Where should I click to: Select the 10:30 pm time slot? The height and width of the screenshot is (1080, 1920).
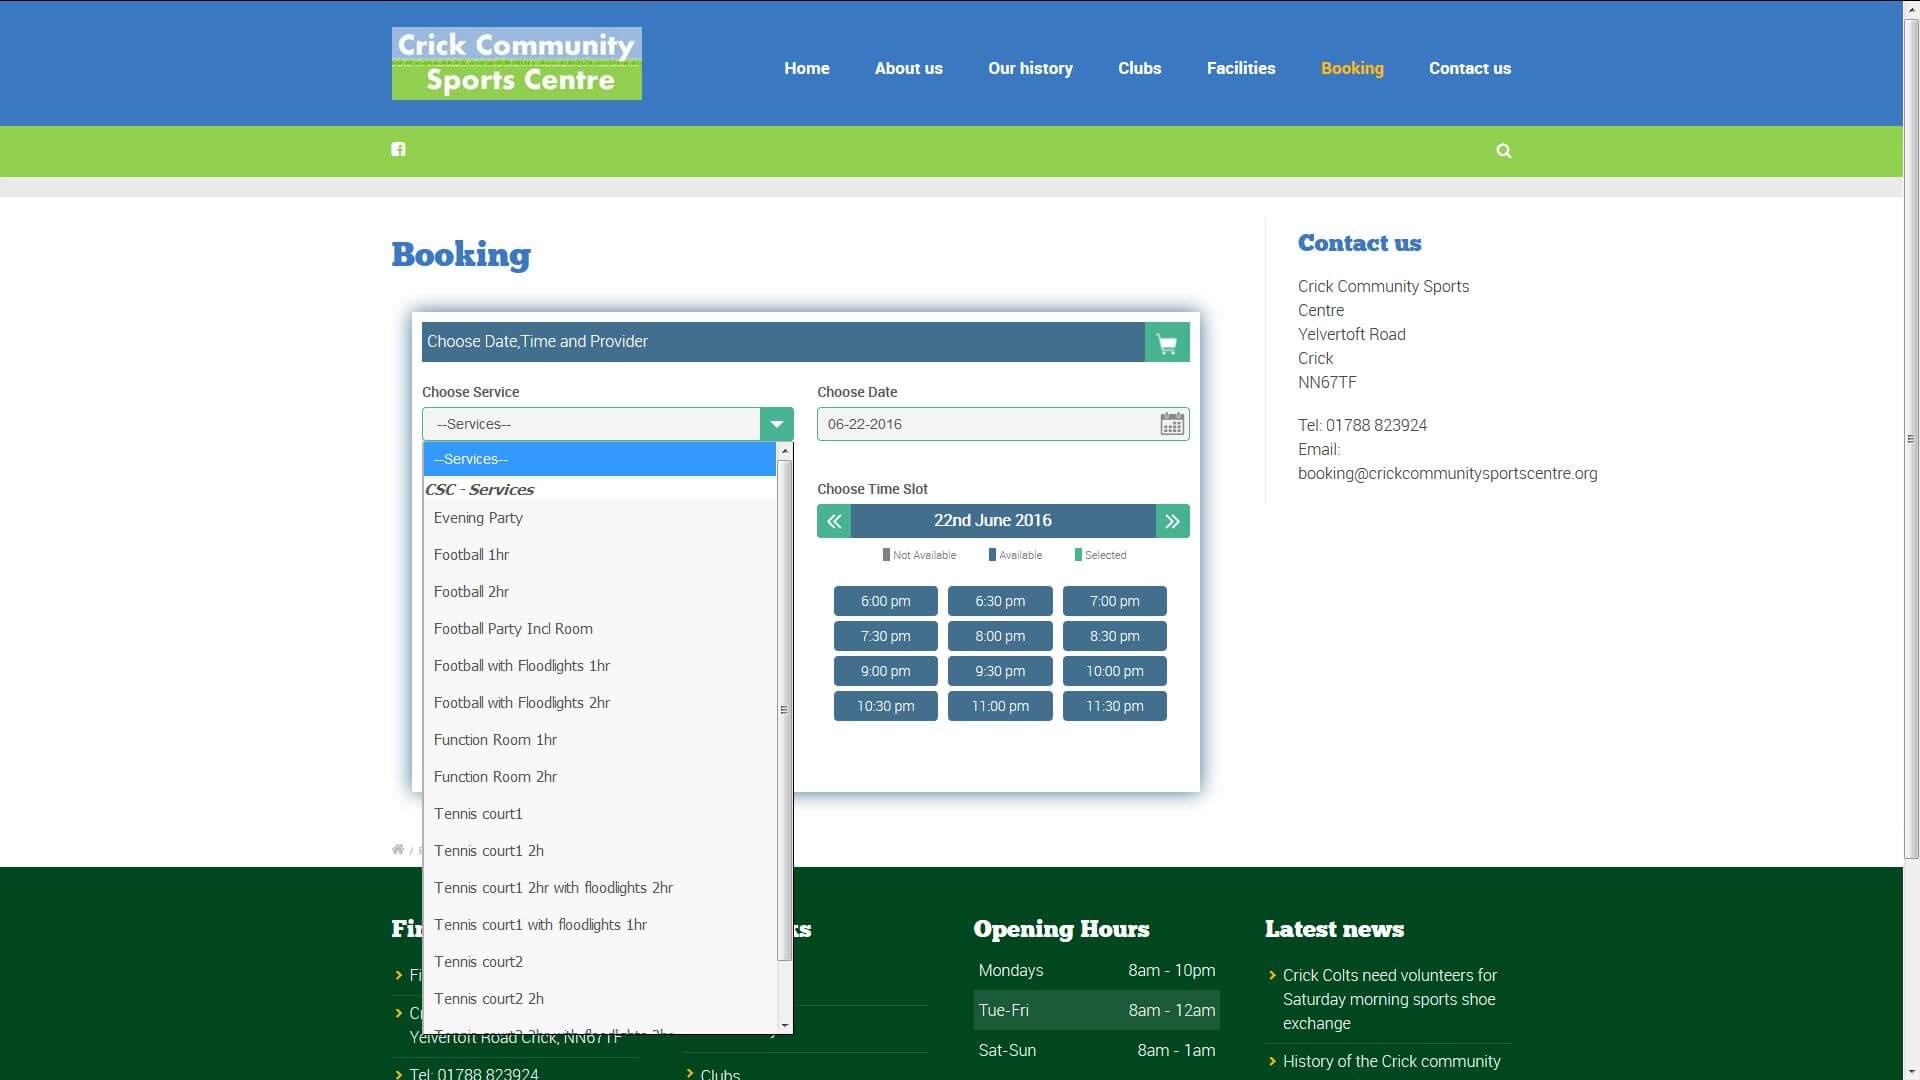pyautogui.click(x=886, y=706)
